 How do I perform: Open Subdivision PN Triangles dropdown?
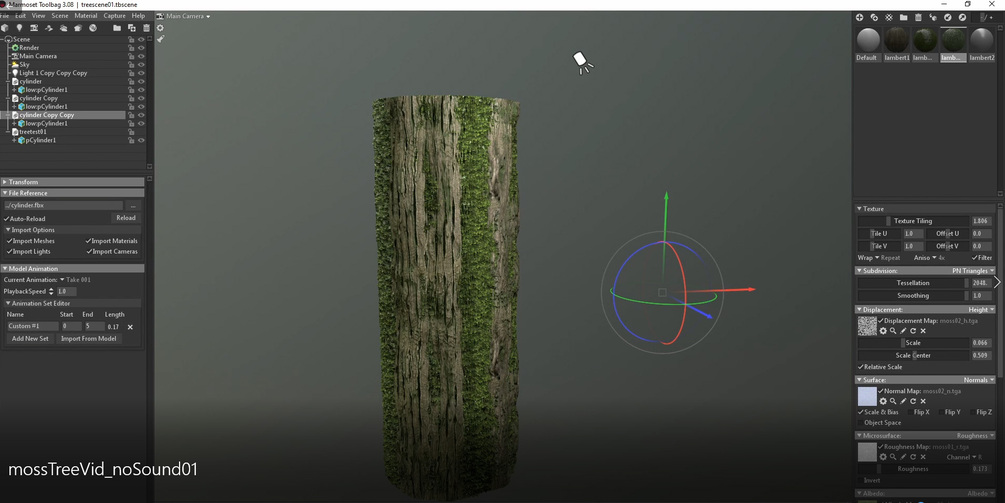[x=973, y=271]
